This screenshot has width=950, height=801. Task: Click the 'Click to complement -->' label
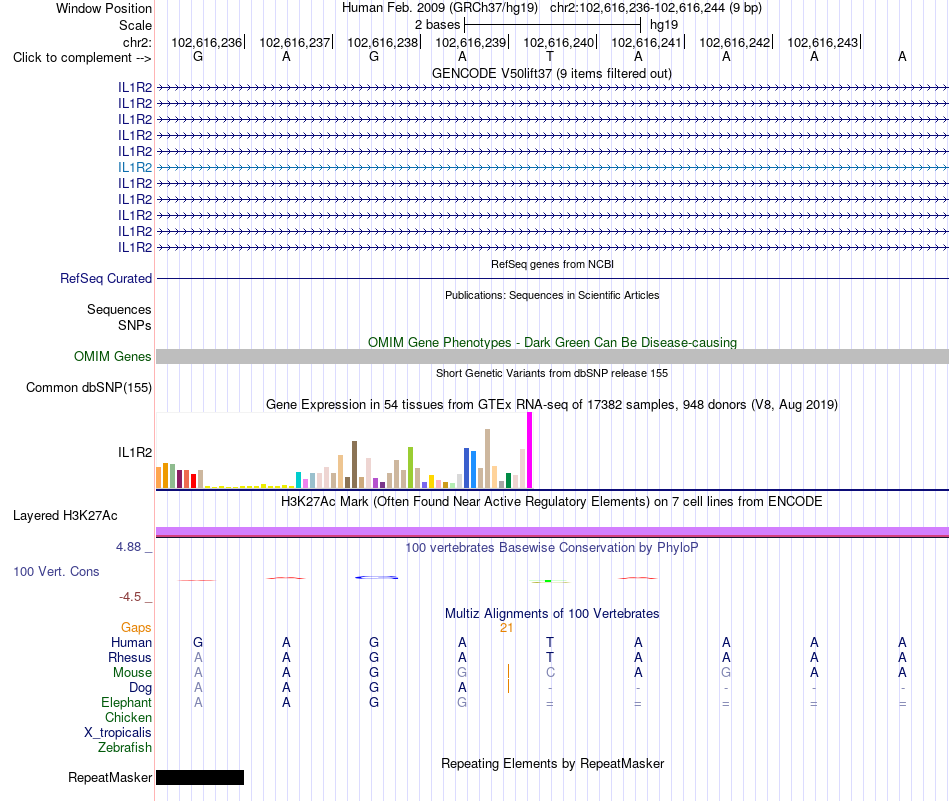(82, 58)
